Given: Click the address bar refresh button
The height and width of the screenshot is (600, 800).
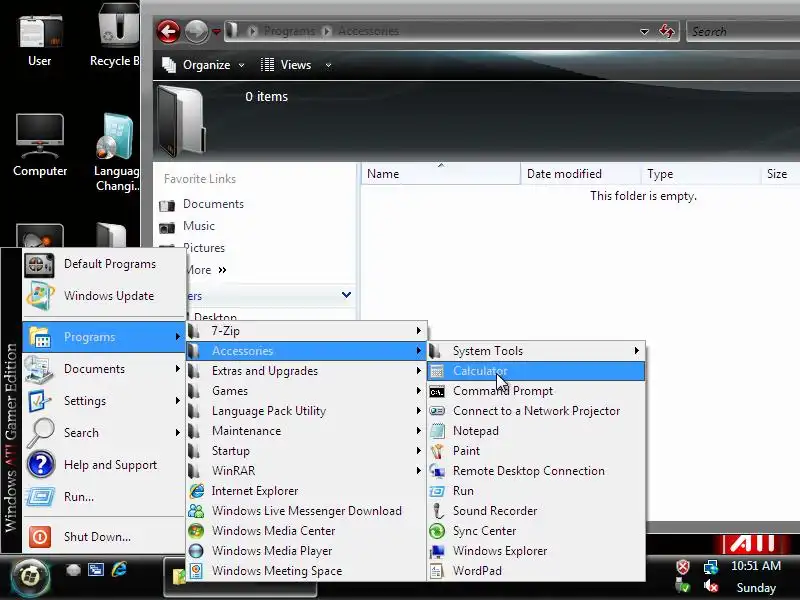Looking at the screenshot, I should (666, 32).
